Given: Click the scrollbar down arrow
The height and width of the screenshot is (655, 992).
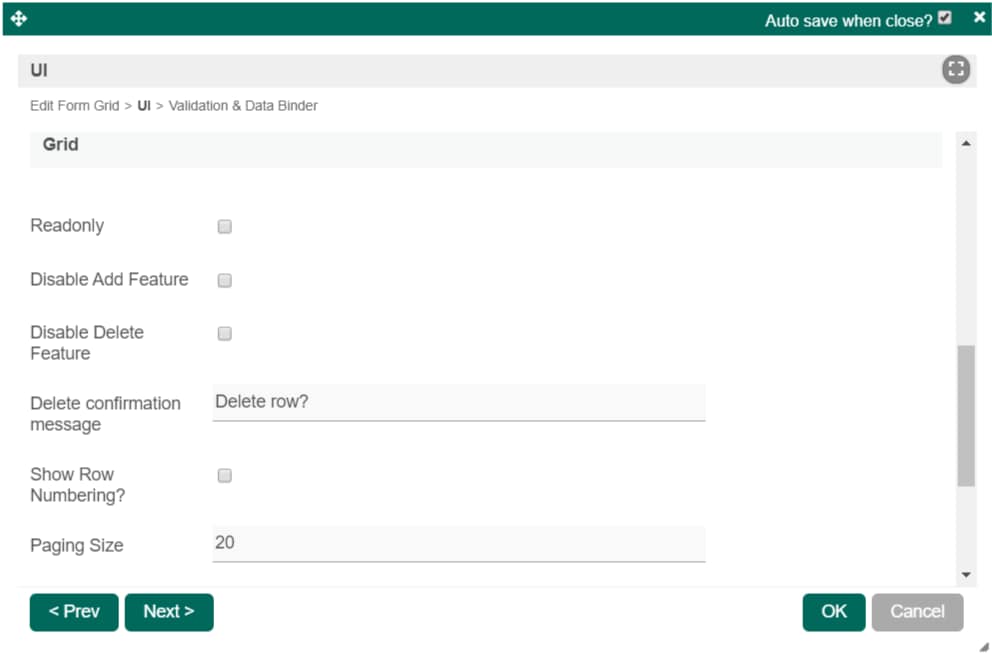Looking at the screenshot, I should (x=966, y=575).
